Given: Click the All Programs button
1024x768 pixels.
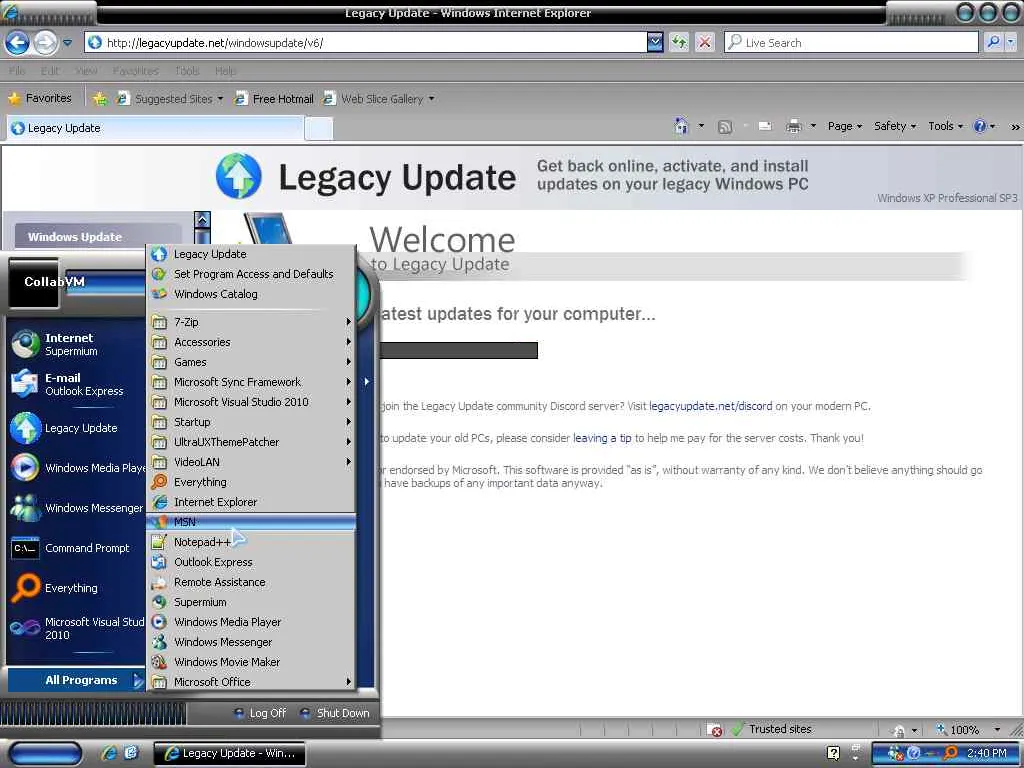Looking at the screenshot, I should [76, 680].
